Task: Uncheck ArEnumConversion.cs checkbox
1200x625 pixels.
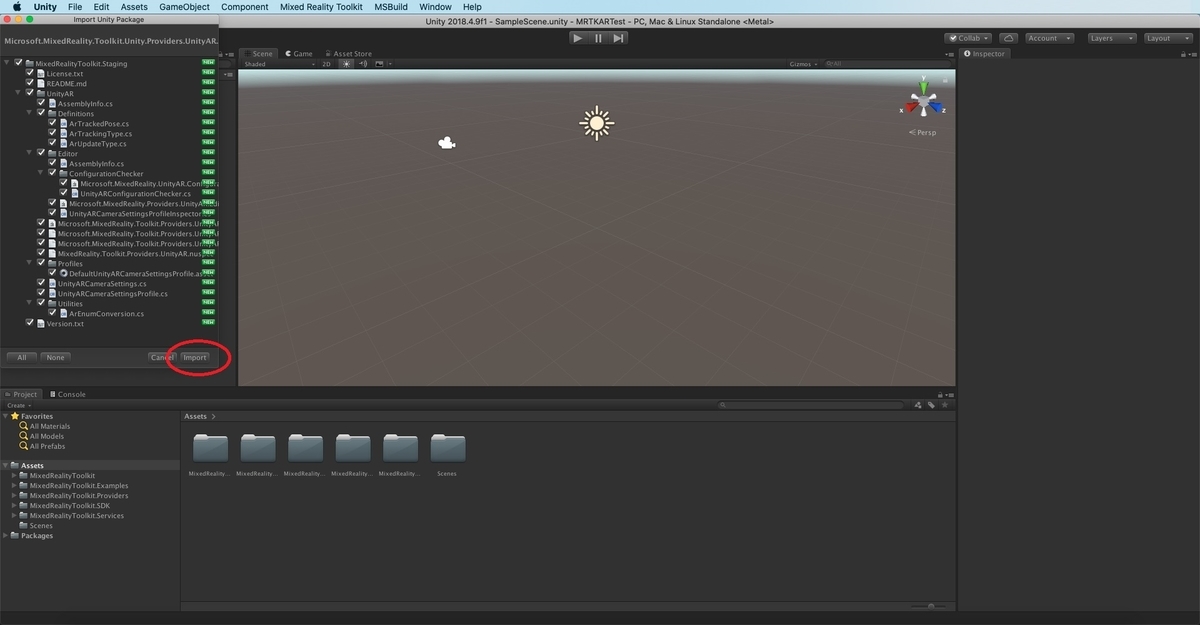Action: [x=52, y=313]
